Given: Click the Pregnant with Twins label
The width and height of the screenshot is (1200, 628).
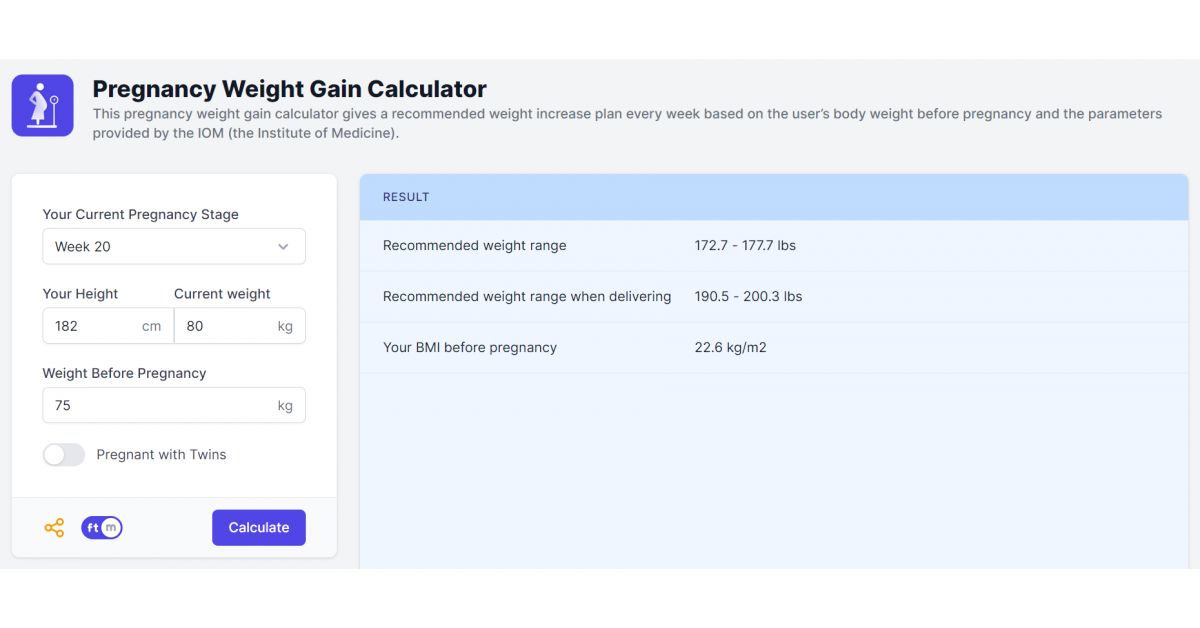Looking at the screenshot, I should coord(161,455).
